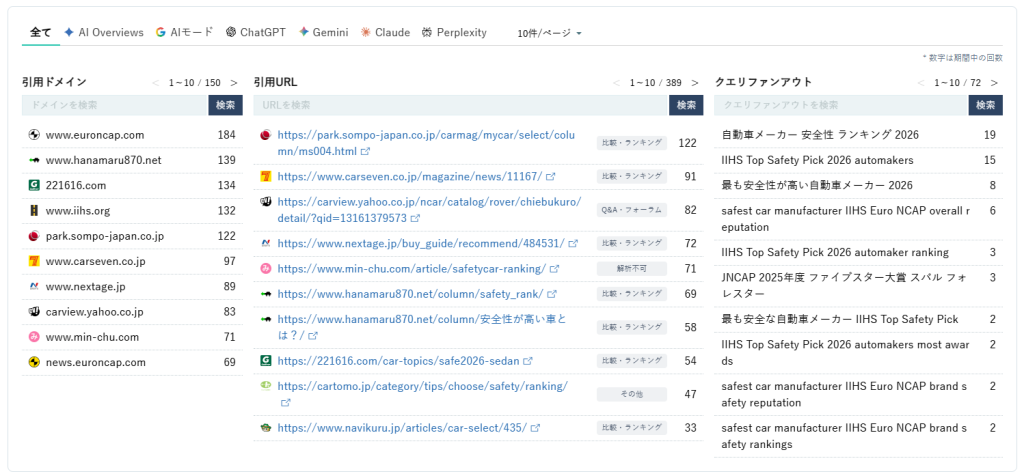Open the carview.yahoo.co.jp chiebukuro link
This screenshot has width=1024, height=476.
428,210
